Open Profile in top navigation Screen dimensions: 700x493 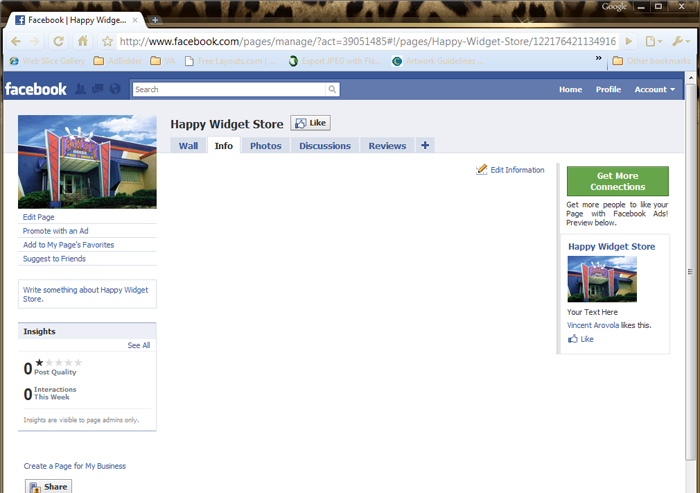point(608,89)
